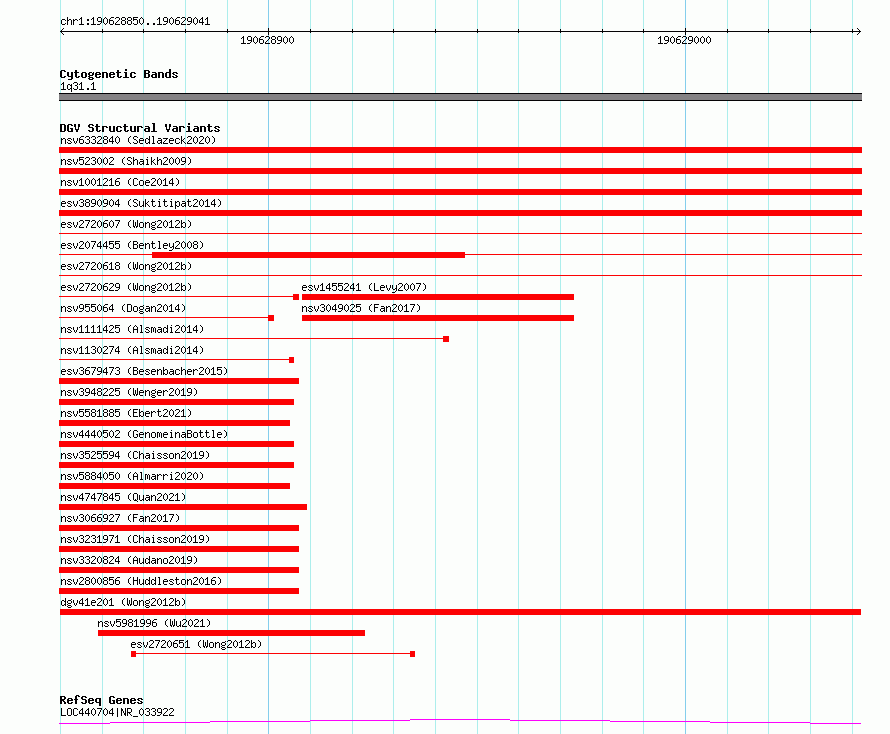The image size is (890, 734).
Task: Click the nsv6332840 (Sedlazeck2020) variant label
Action: (138, 140)
